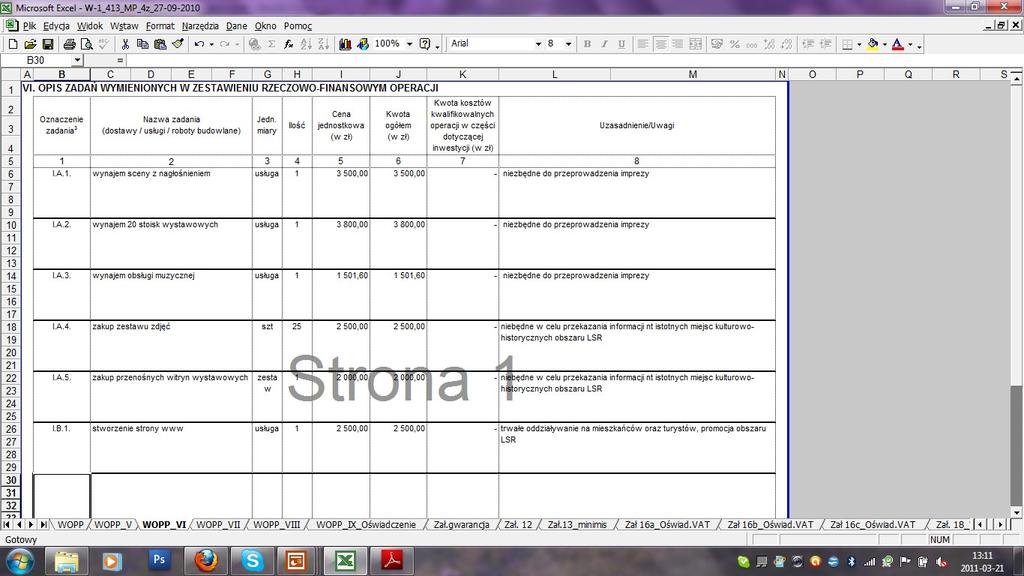Increase decimal places
The height and width of the screenshot is (576, 1024).
click(x=769, y=44)
